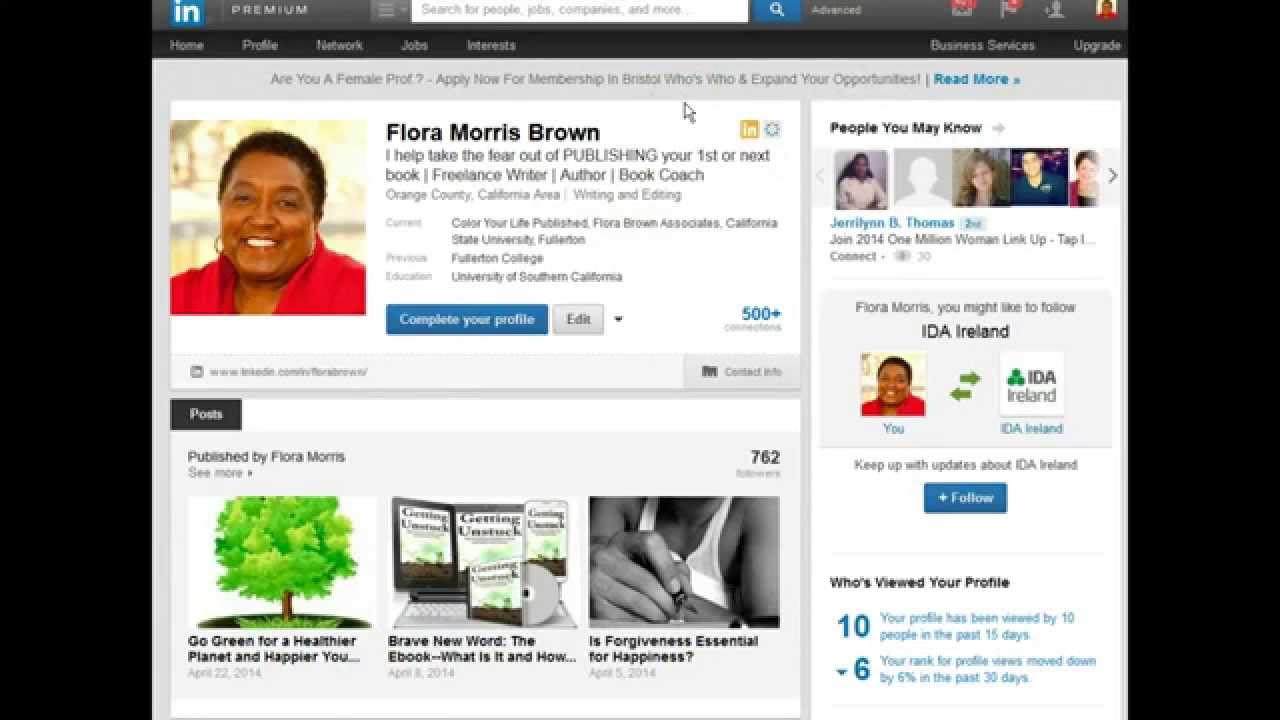Click the Edit profile button

click(x=578, y=319)
